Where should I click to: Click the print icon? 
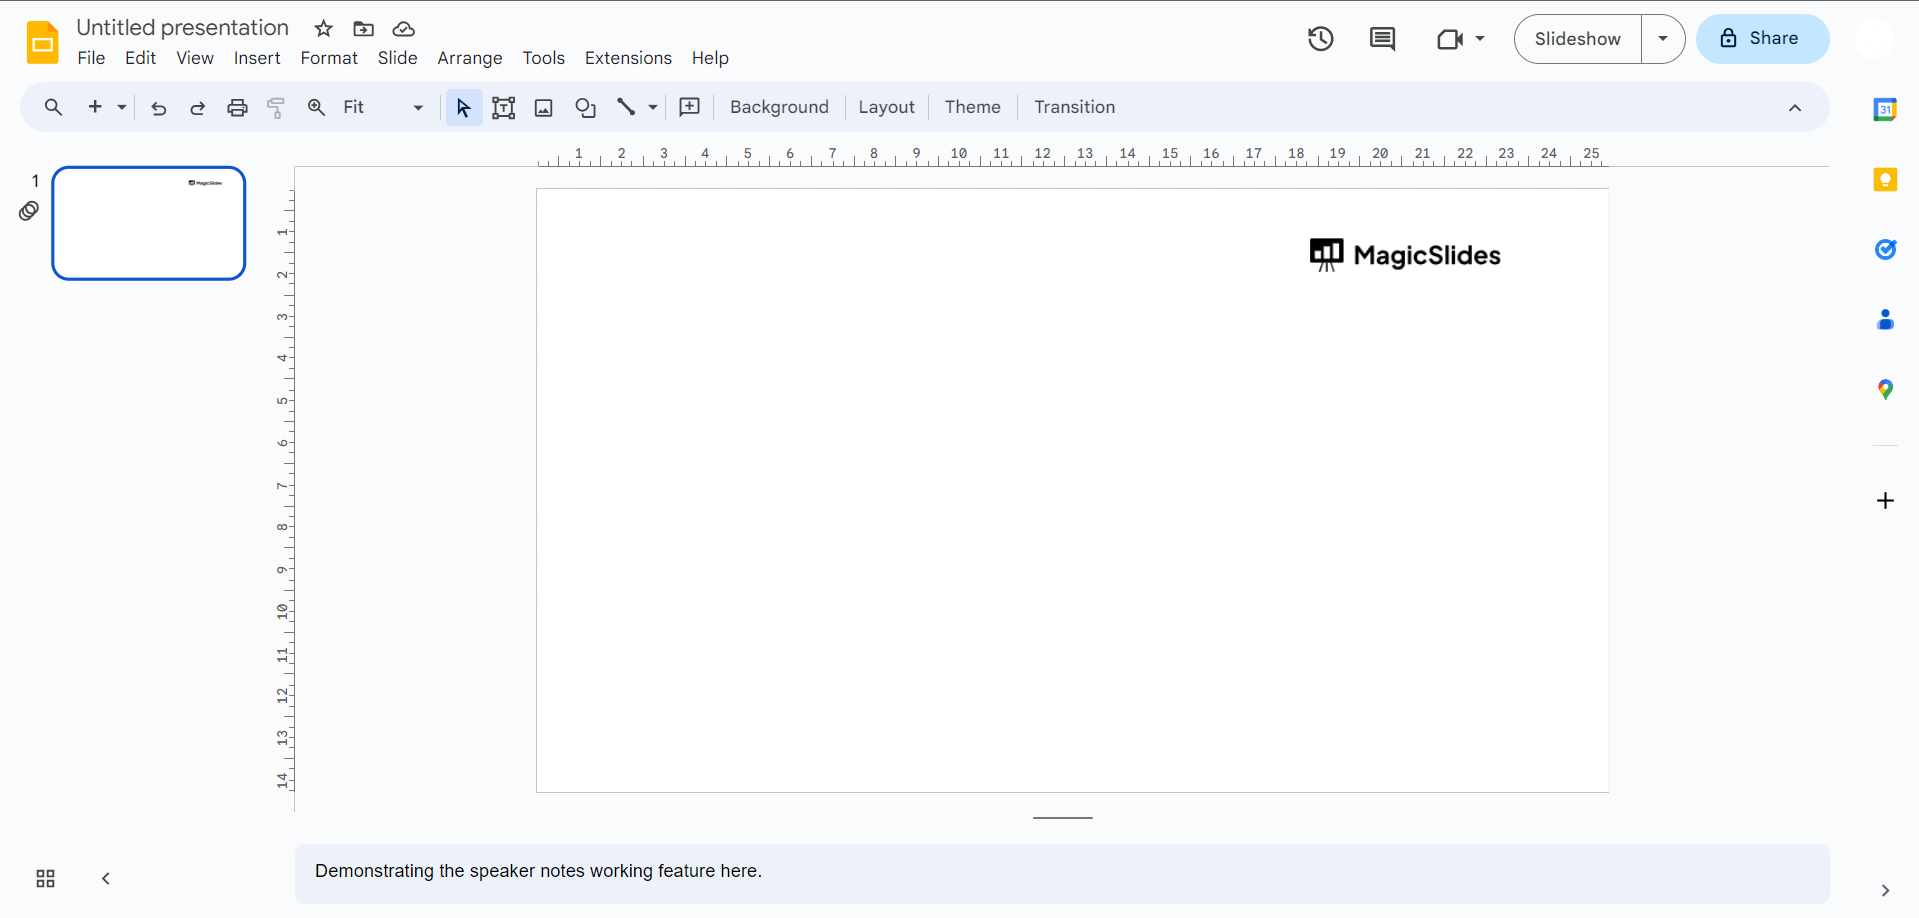pos(237,108)
